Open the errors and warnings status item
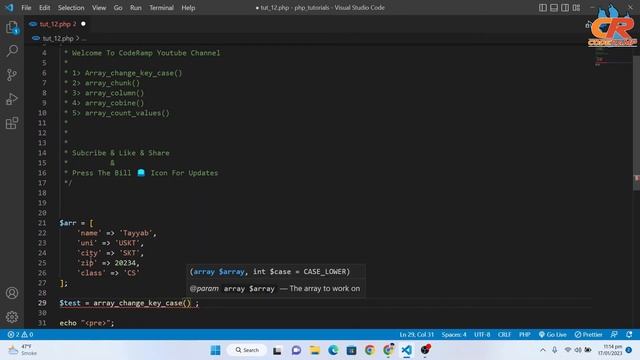This screenshot has height=360, width=640. point(20,334)
